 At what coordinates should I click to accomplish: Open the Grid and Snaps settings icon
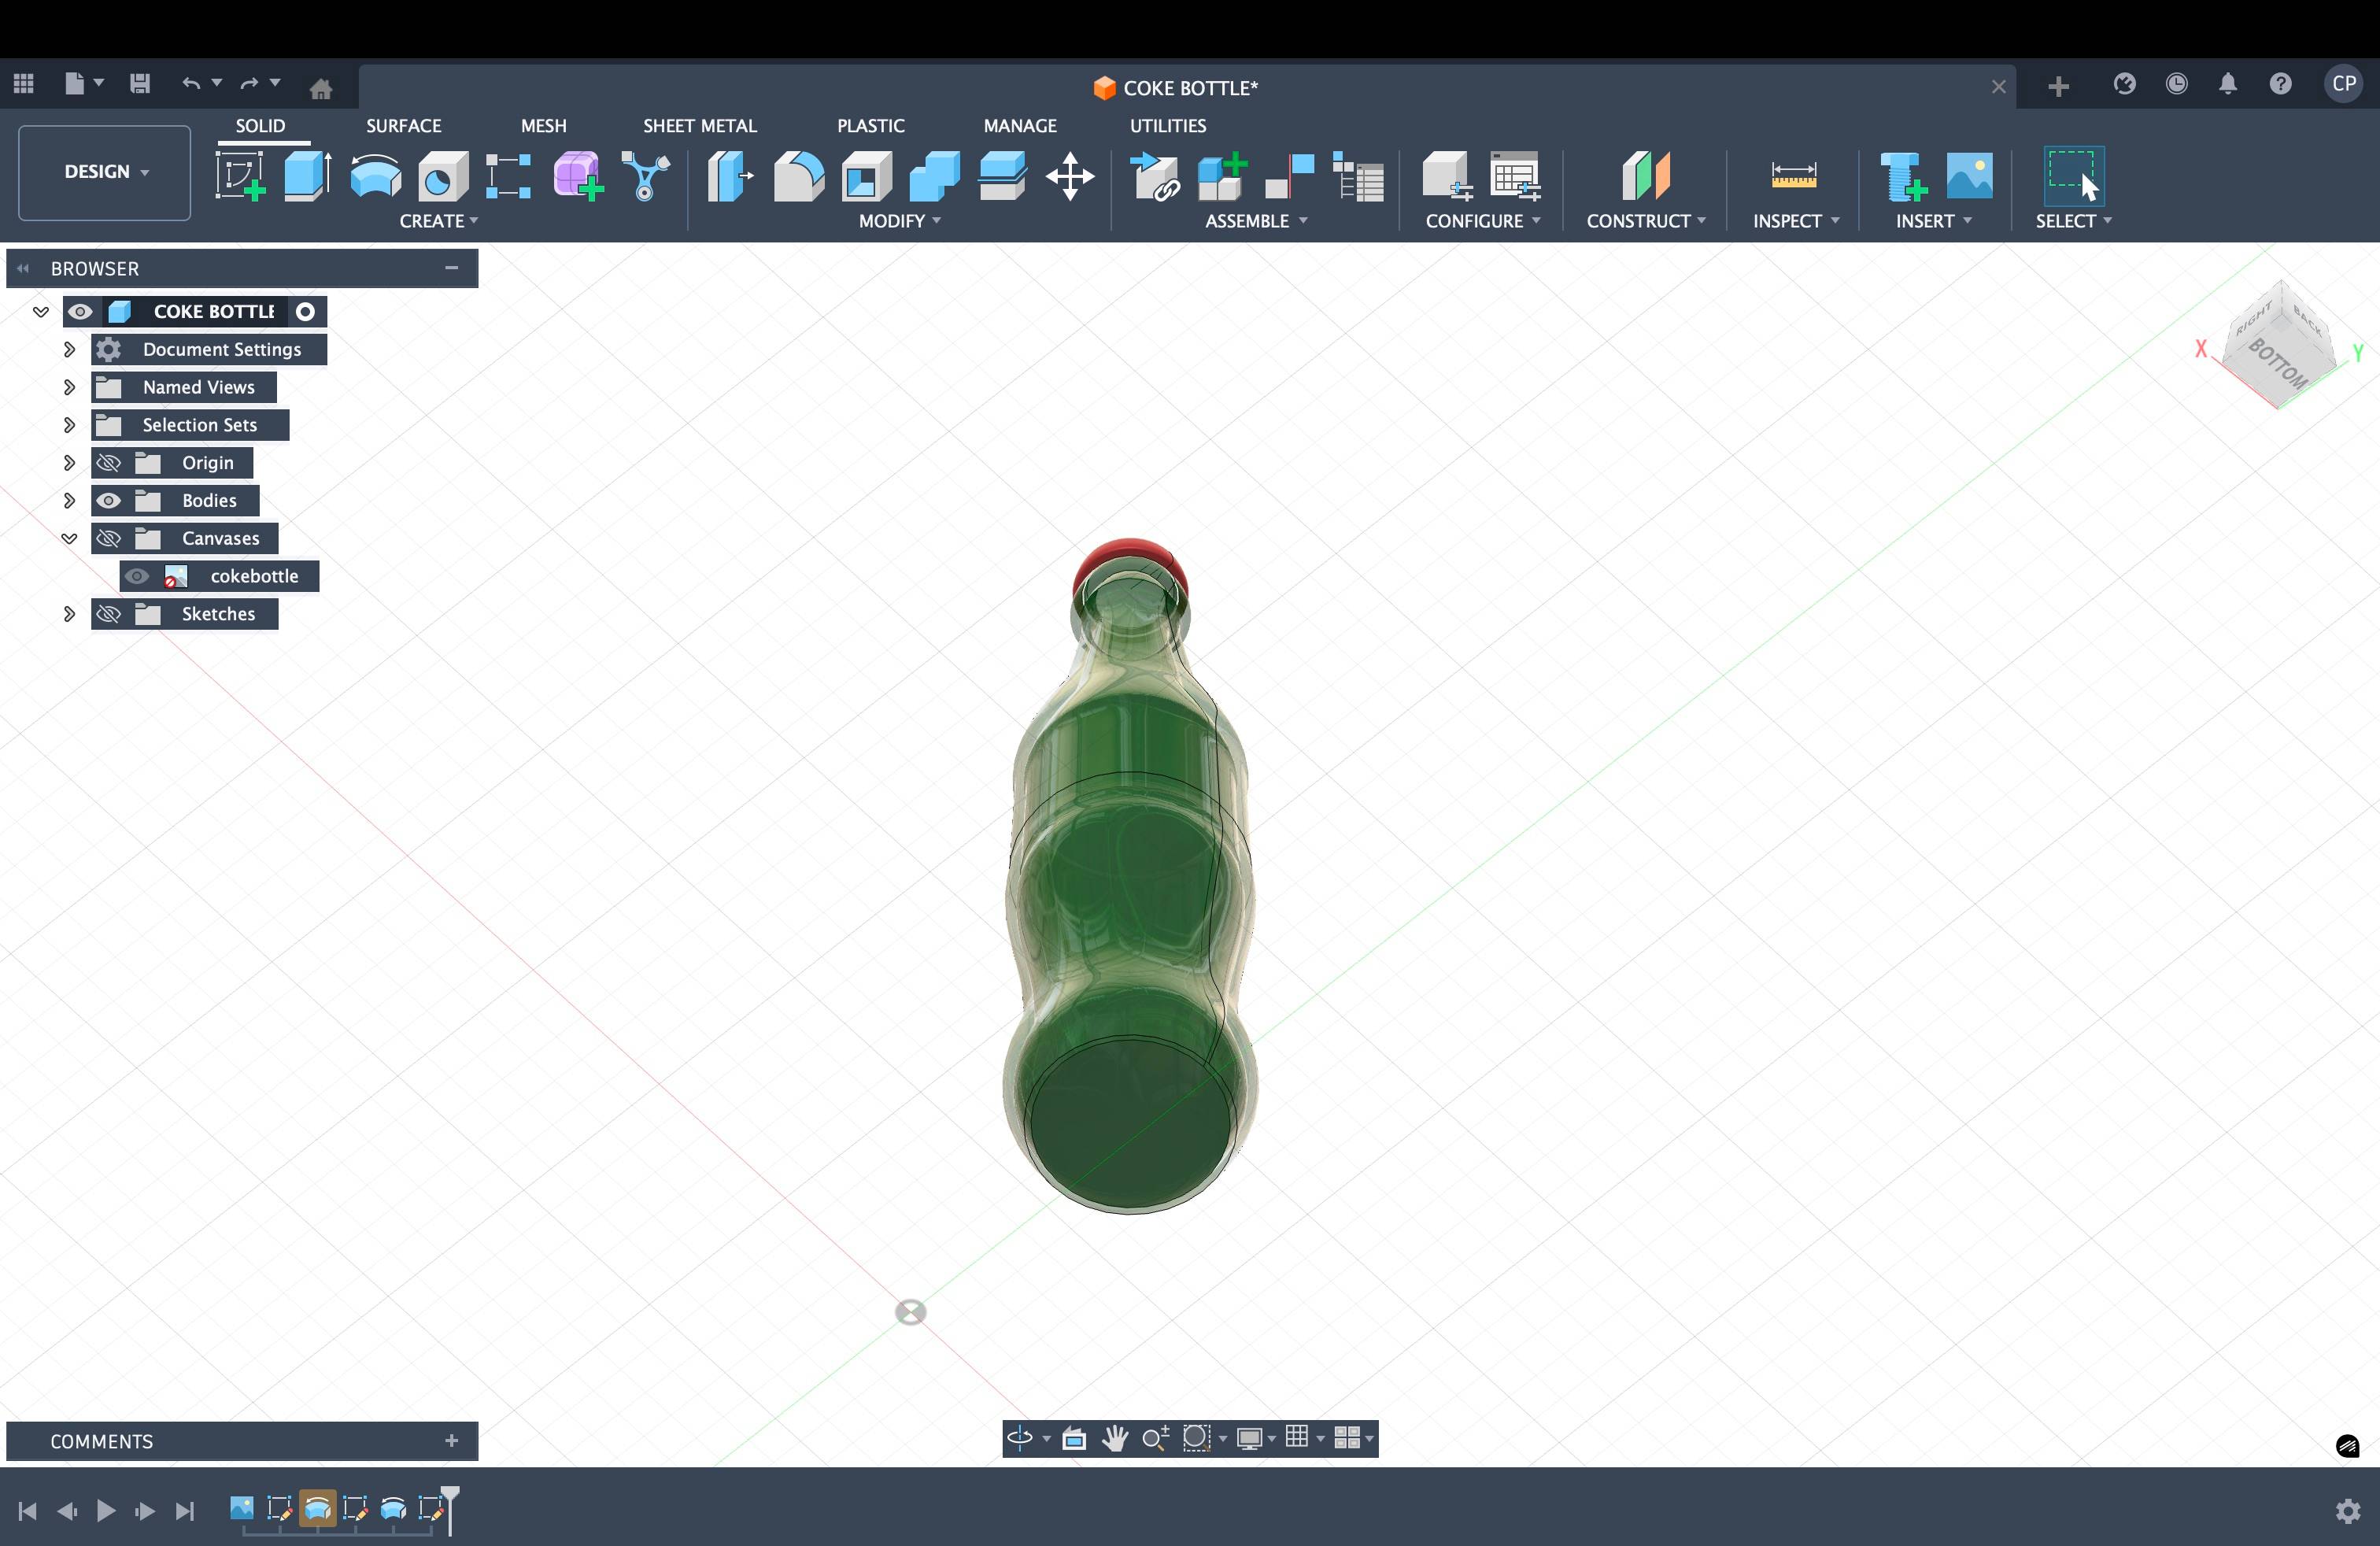point(1297,1437)
